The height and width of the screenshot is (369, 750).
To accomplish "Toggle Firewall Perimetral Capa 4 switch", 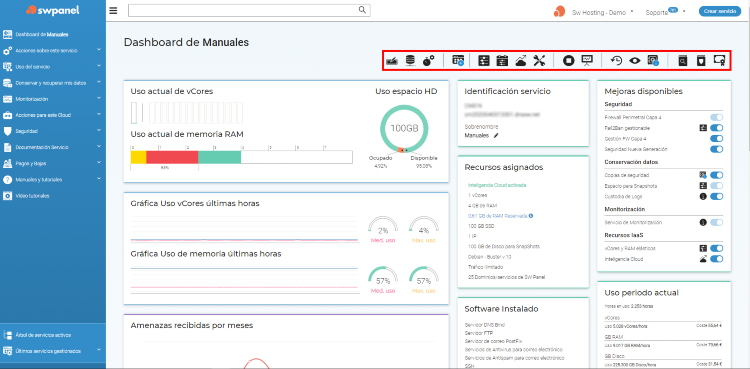I will click(717, 117).
